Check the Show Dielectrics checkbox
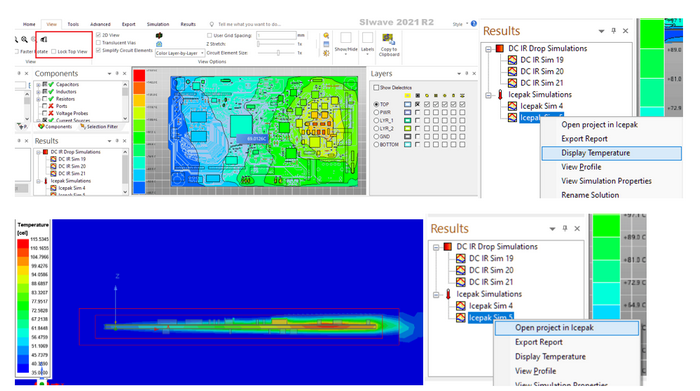Image resolution: width=700 pixels, height=391 pixels. (x=376, y=87)
